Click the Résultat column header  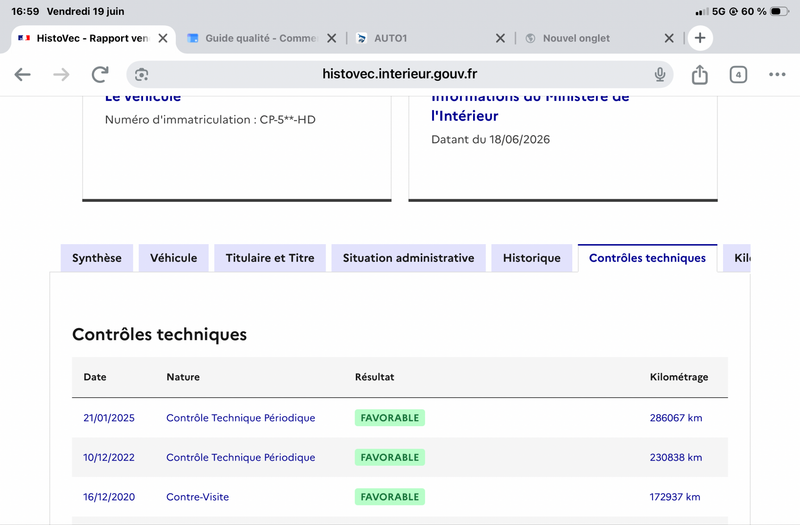(x=374, y=377)
